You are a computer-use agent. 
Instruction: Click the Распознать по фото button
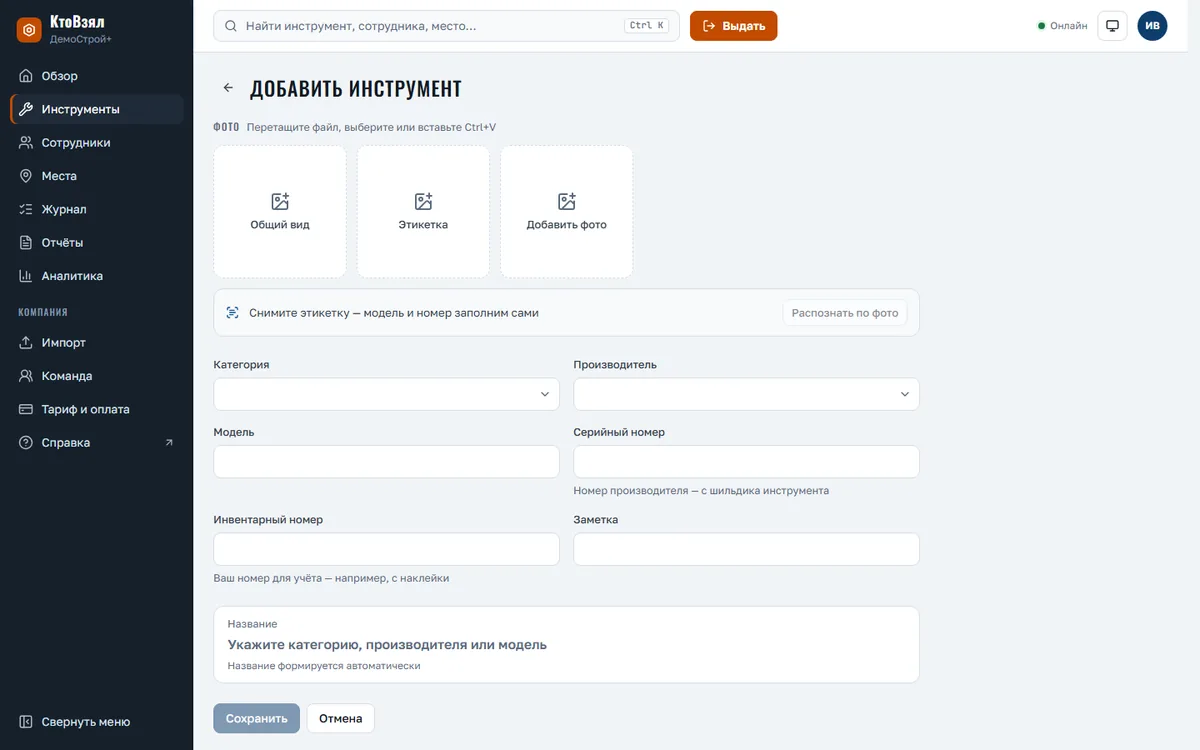845,313
